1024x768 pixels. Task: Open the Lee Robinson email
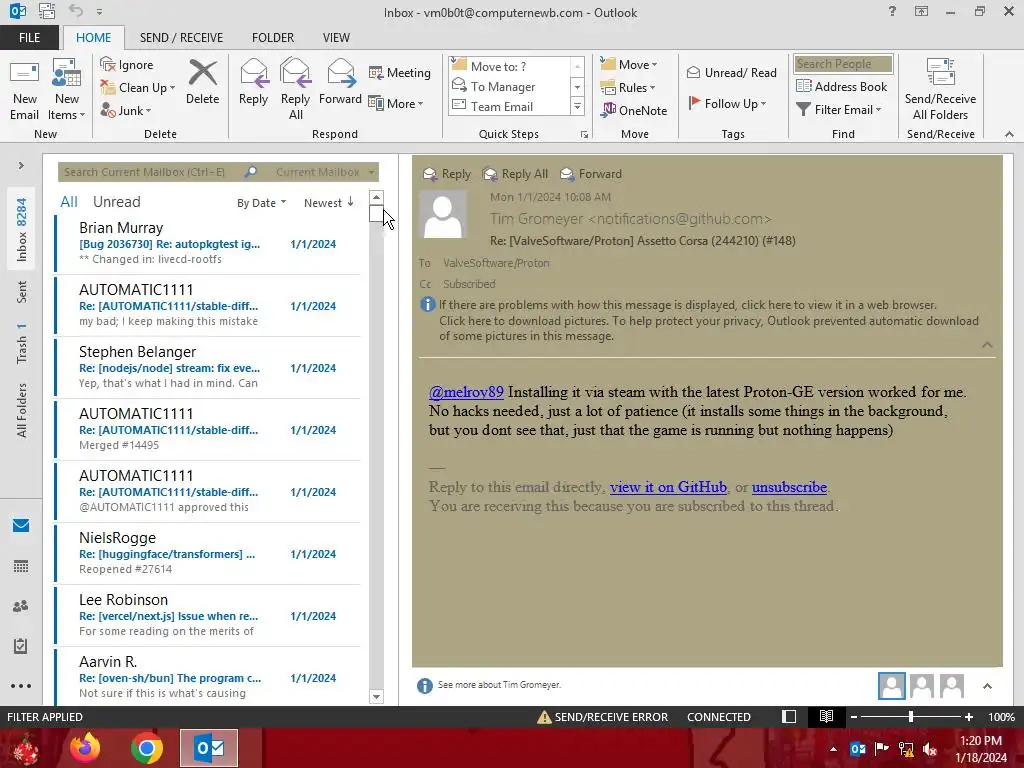(208, 616)
